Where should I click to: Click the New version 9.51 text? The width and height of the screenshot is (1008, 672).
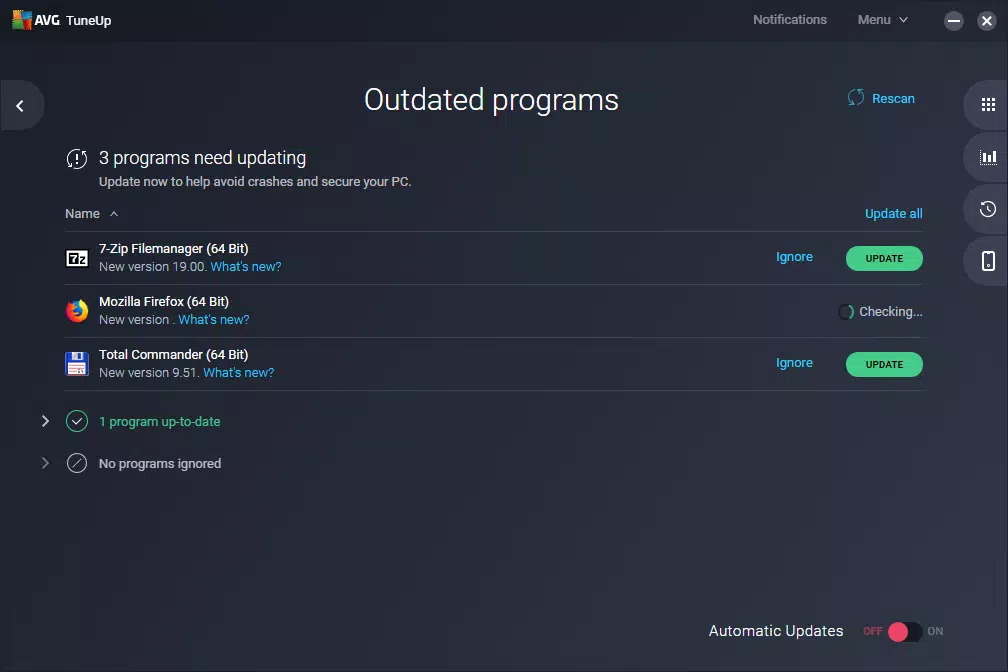(x=149, y=373)
